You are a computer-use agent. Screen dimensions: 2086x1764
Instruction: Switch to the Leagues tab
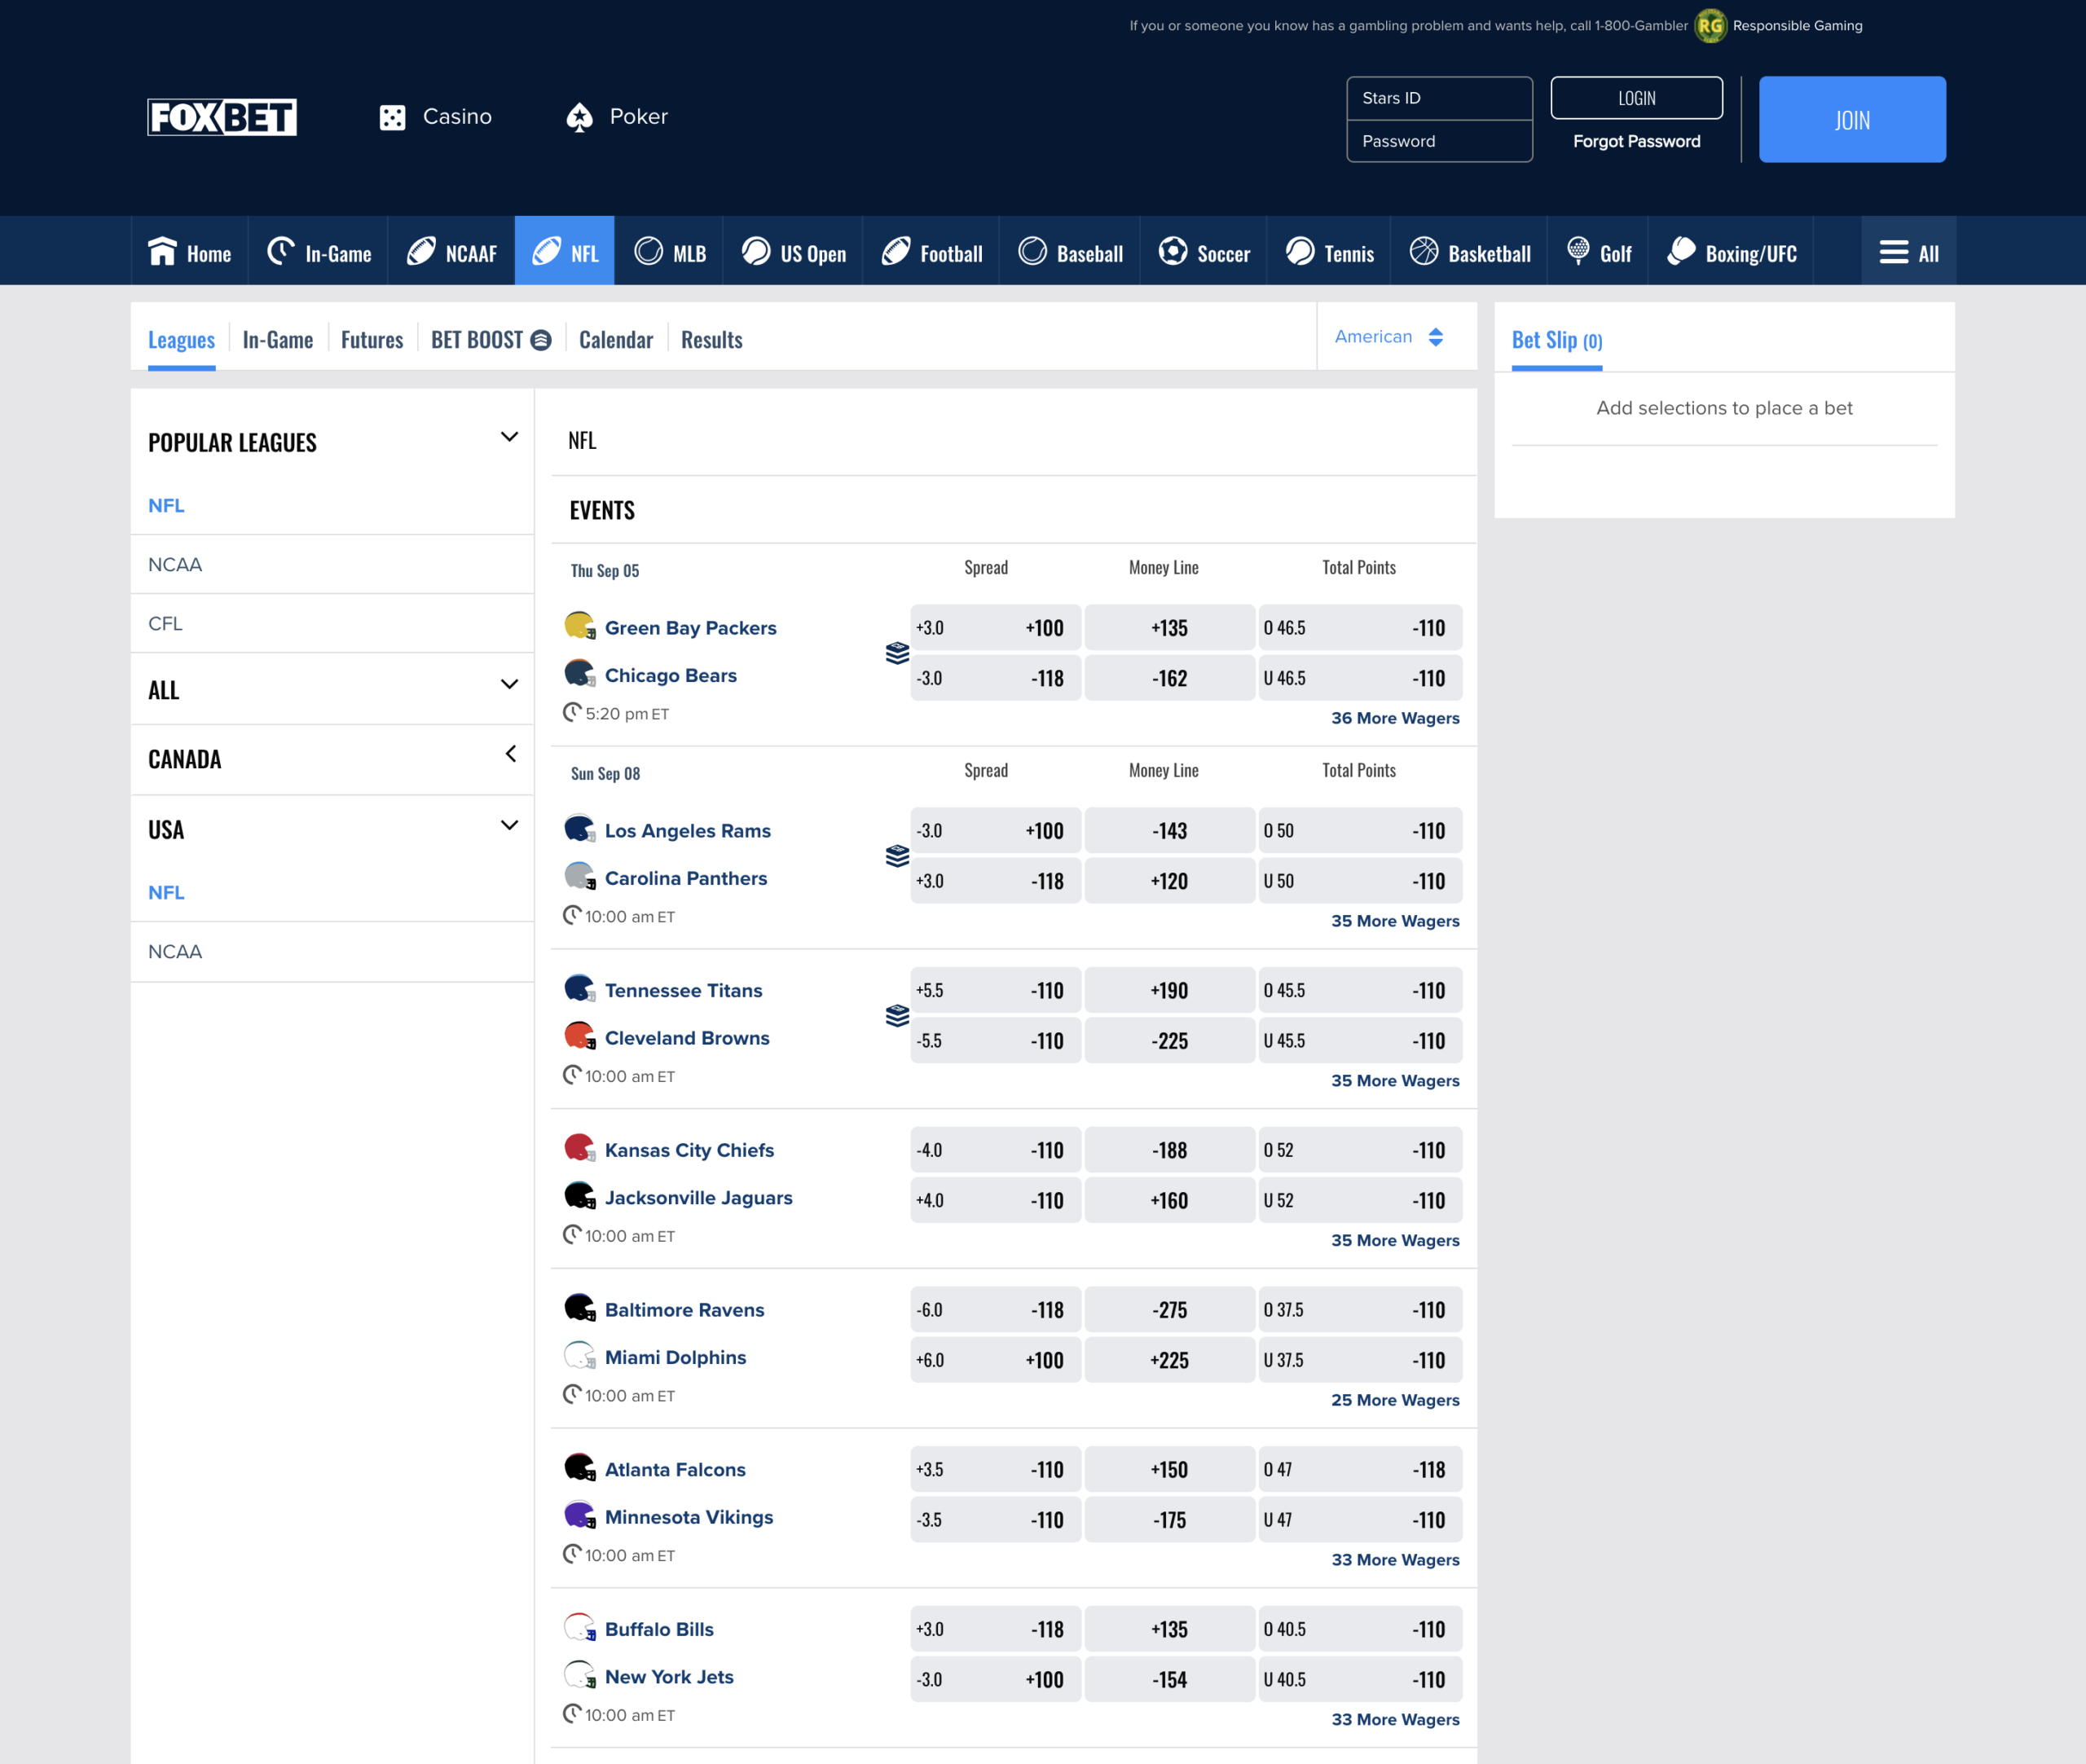tap(181, 340)
